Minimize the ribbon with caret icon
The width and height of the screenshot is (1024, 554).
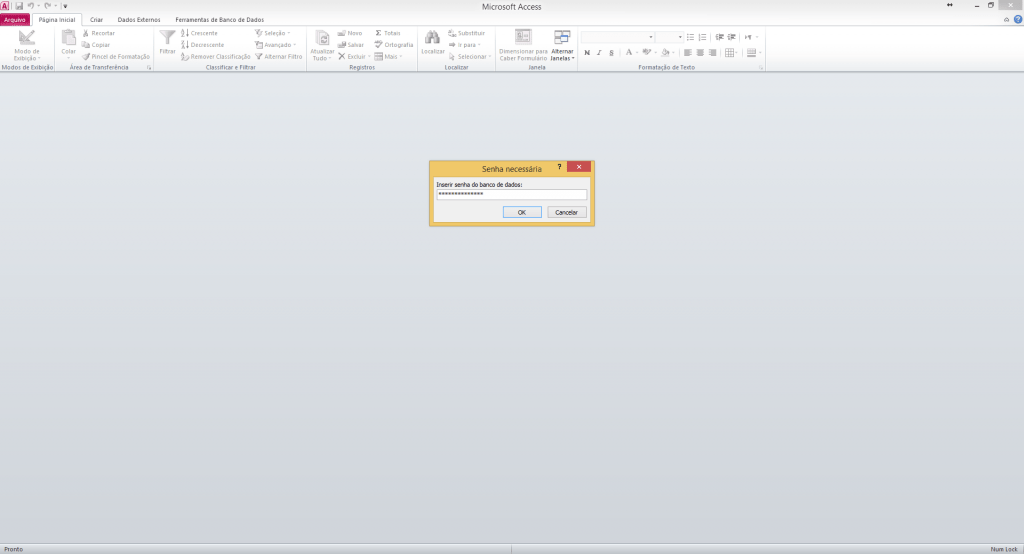1006,20
